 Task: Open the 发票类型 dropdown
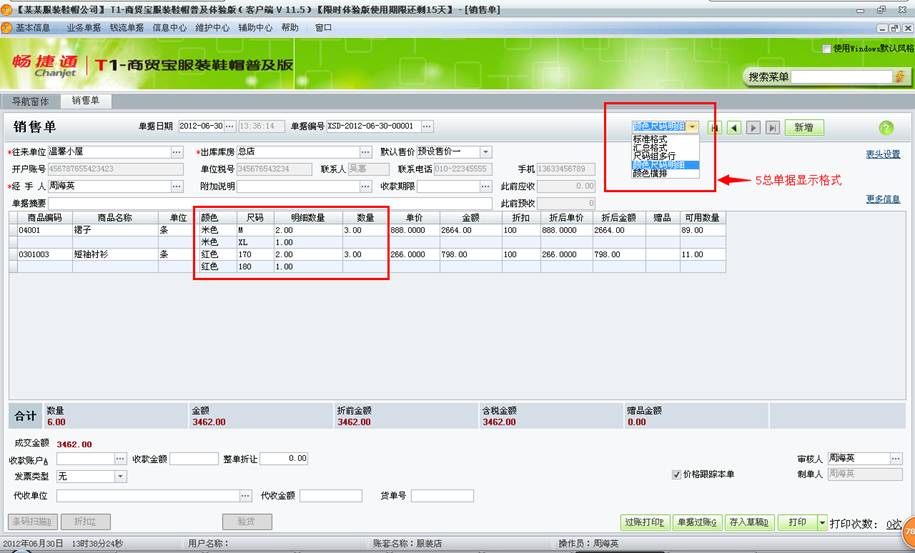pyautogui.click(x=121, y=476)
